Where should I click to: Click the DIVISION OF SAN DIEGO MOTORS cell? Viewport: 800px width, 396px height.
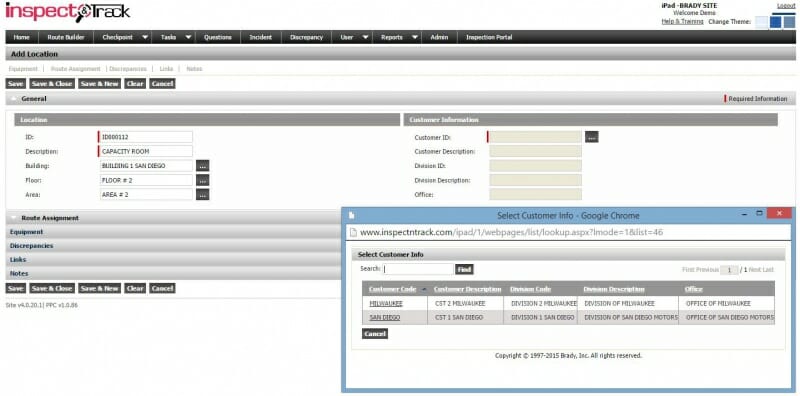point(628,317)
